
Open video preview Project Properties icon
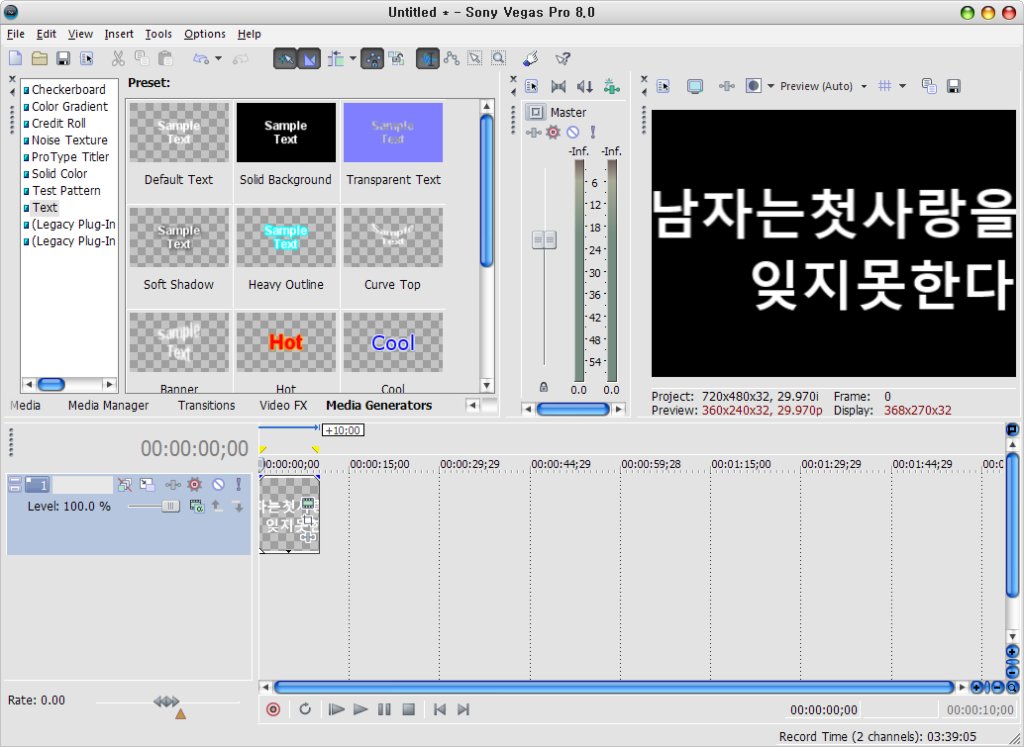tap(663, 86)
